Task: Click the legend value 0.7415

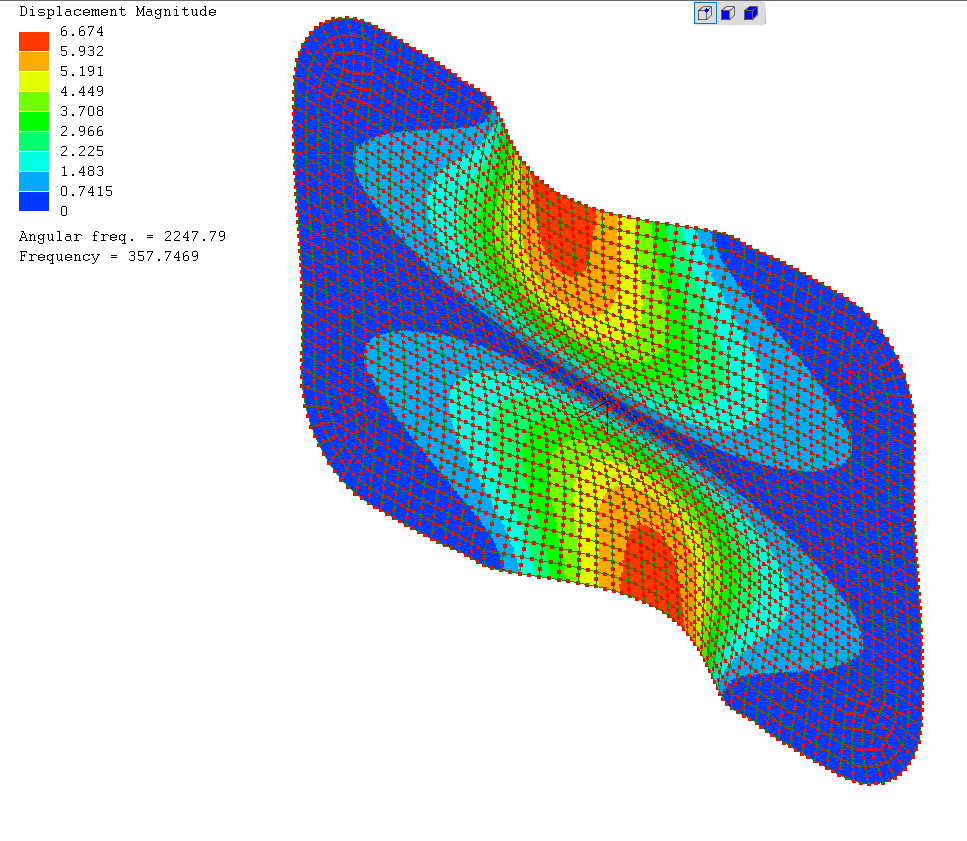Action: (x=86, y=191)
